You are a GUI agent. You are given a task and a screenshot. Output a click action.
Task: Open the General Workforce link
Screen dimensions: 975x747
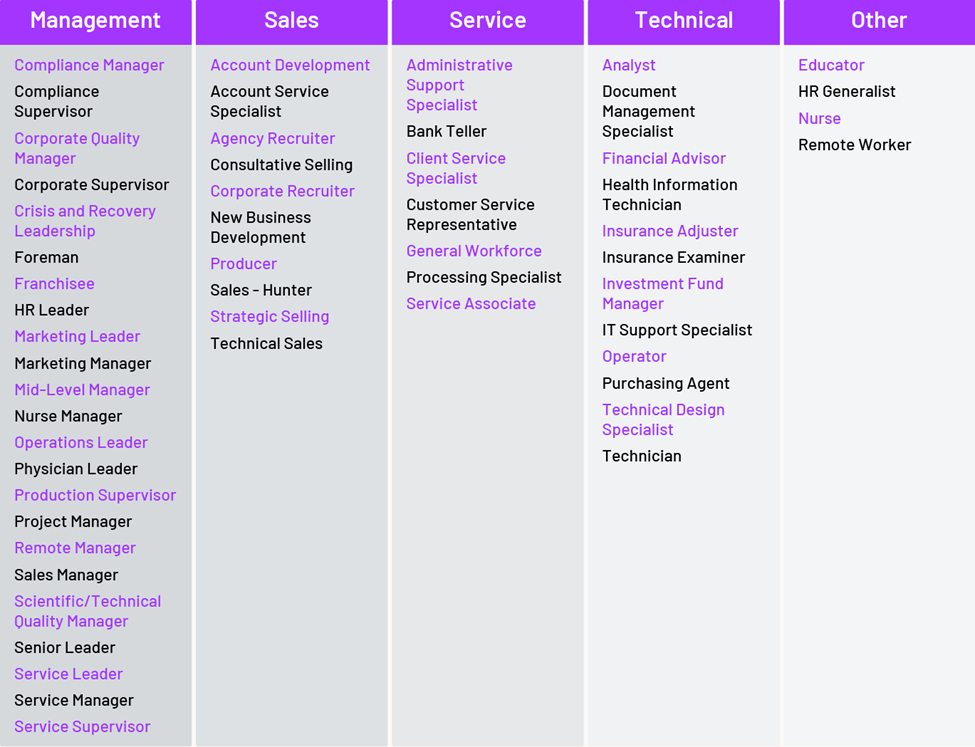click(x=474, y=251)
